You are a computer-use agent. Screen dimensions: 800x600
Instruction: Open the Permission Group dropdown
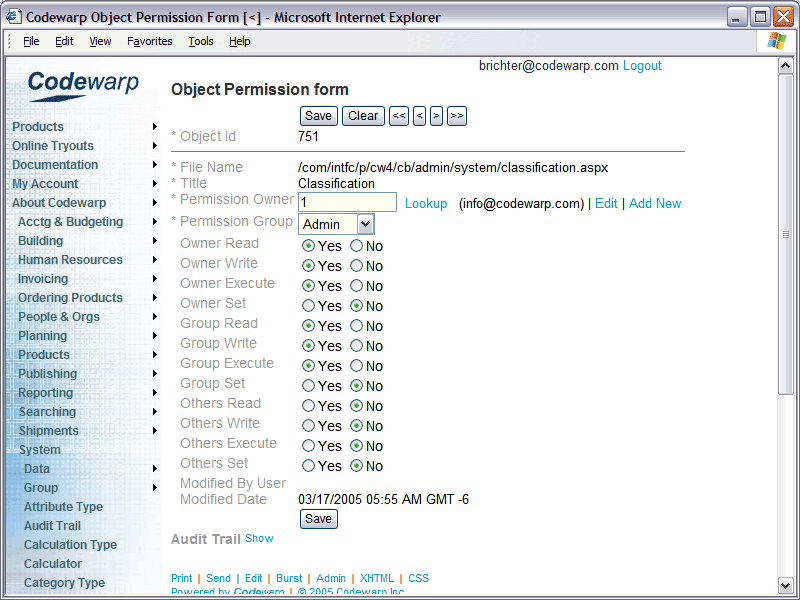click(365, 224)
